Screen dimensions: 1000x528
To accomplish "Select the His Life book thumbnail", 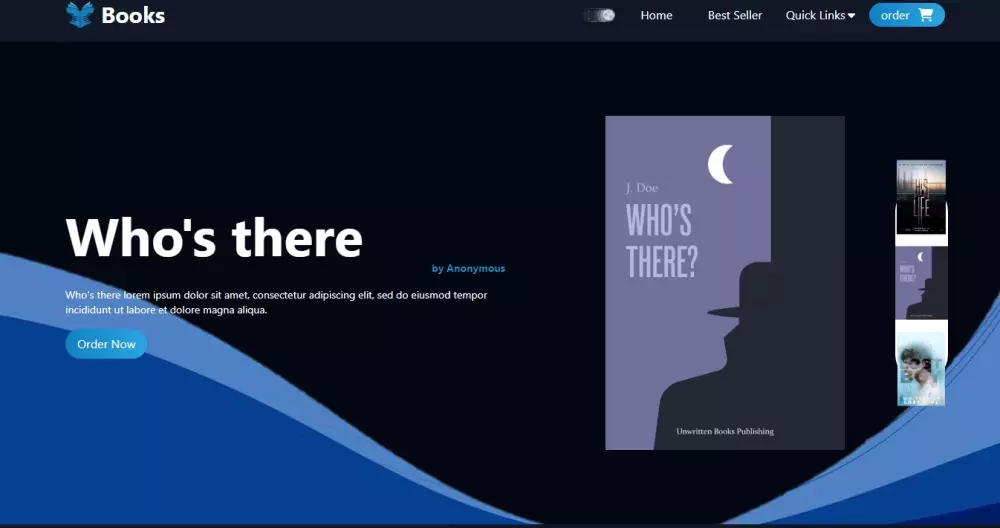I will (x=921, y=197).
